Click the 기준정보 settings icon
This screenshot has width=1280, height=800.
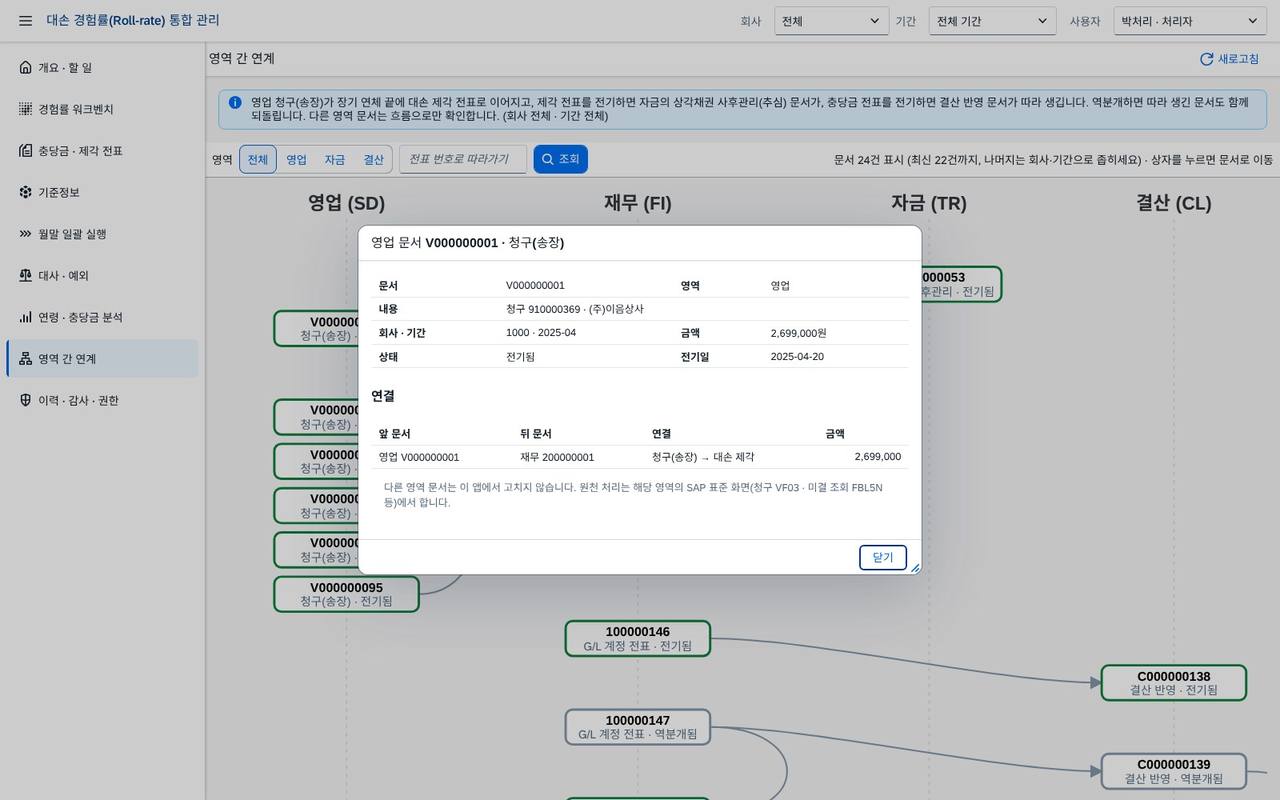(x=25, y=192)
